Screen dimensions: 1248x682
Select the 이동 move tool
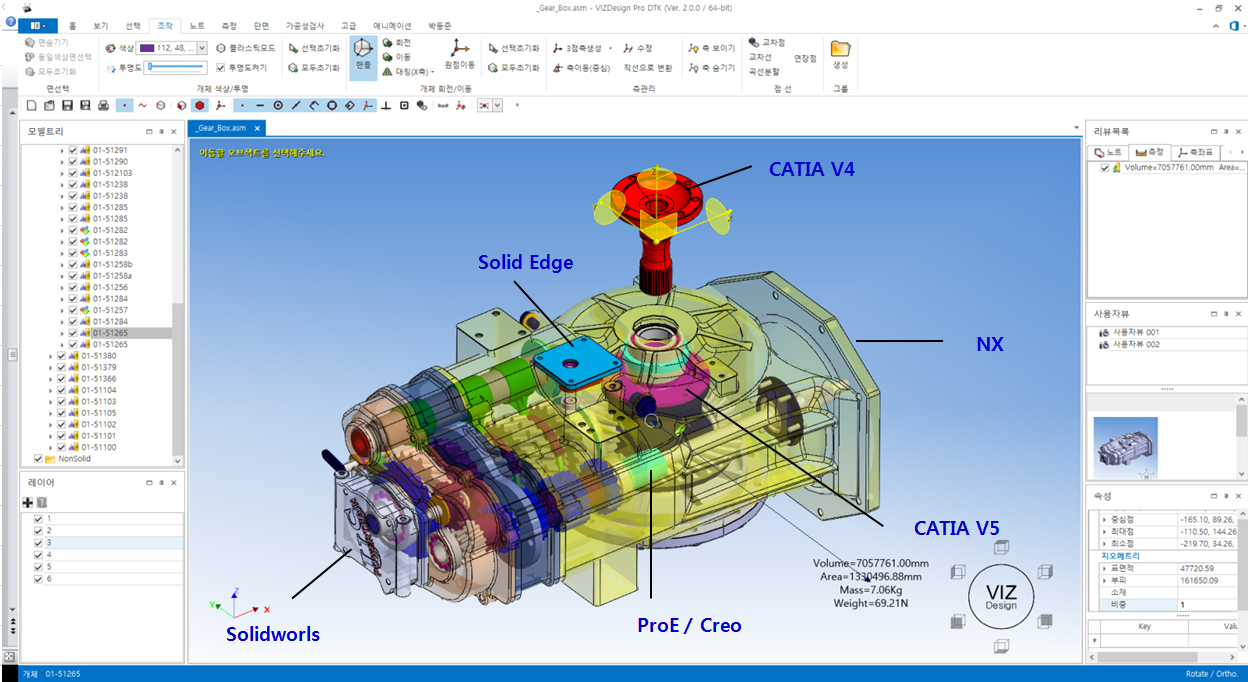(397, 57)
